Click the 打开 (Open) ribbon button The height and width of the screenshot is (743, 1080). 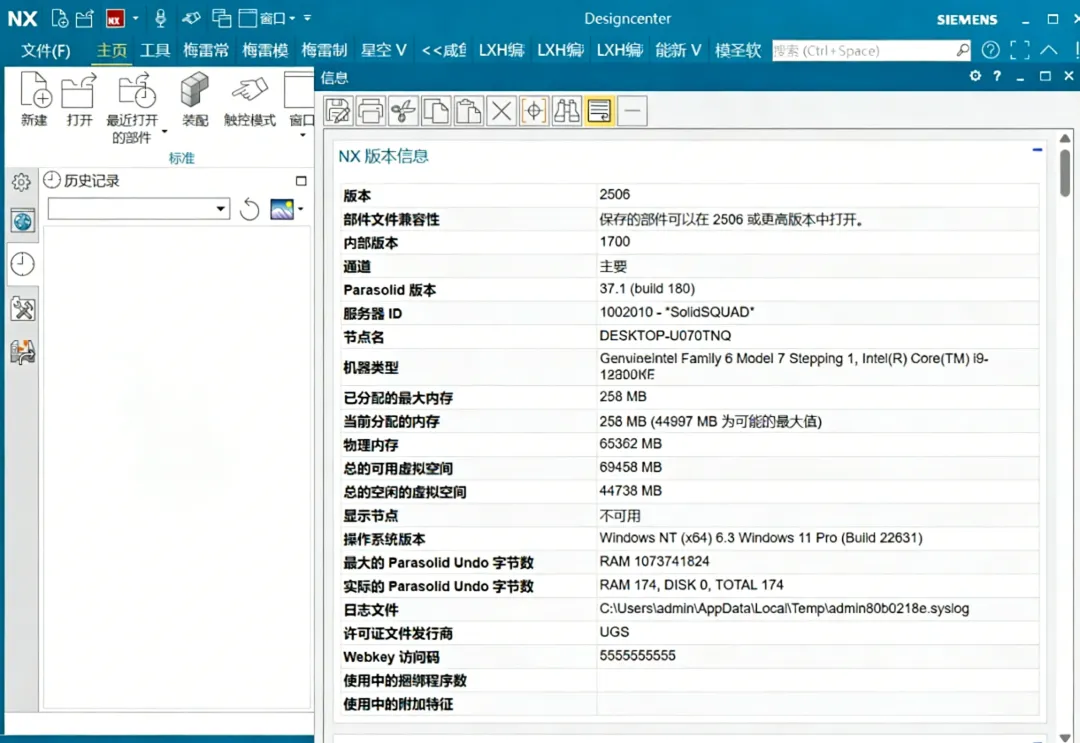click(x=79, y=98)
